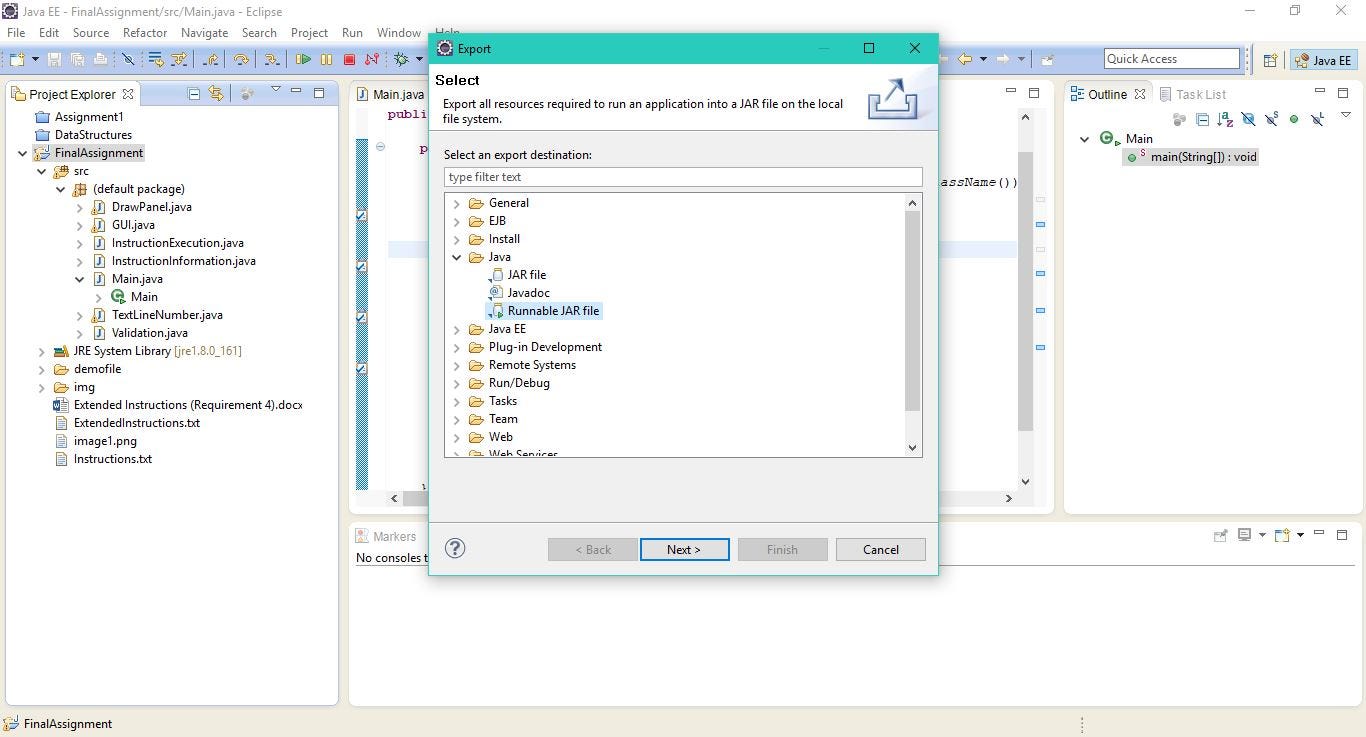Click the New wizard toolbar icon
Screen dimensions: 1366x737
[17, 59]
